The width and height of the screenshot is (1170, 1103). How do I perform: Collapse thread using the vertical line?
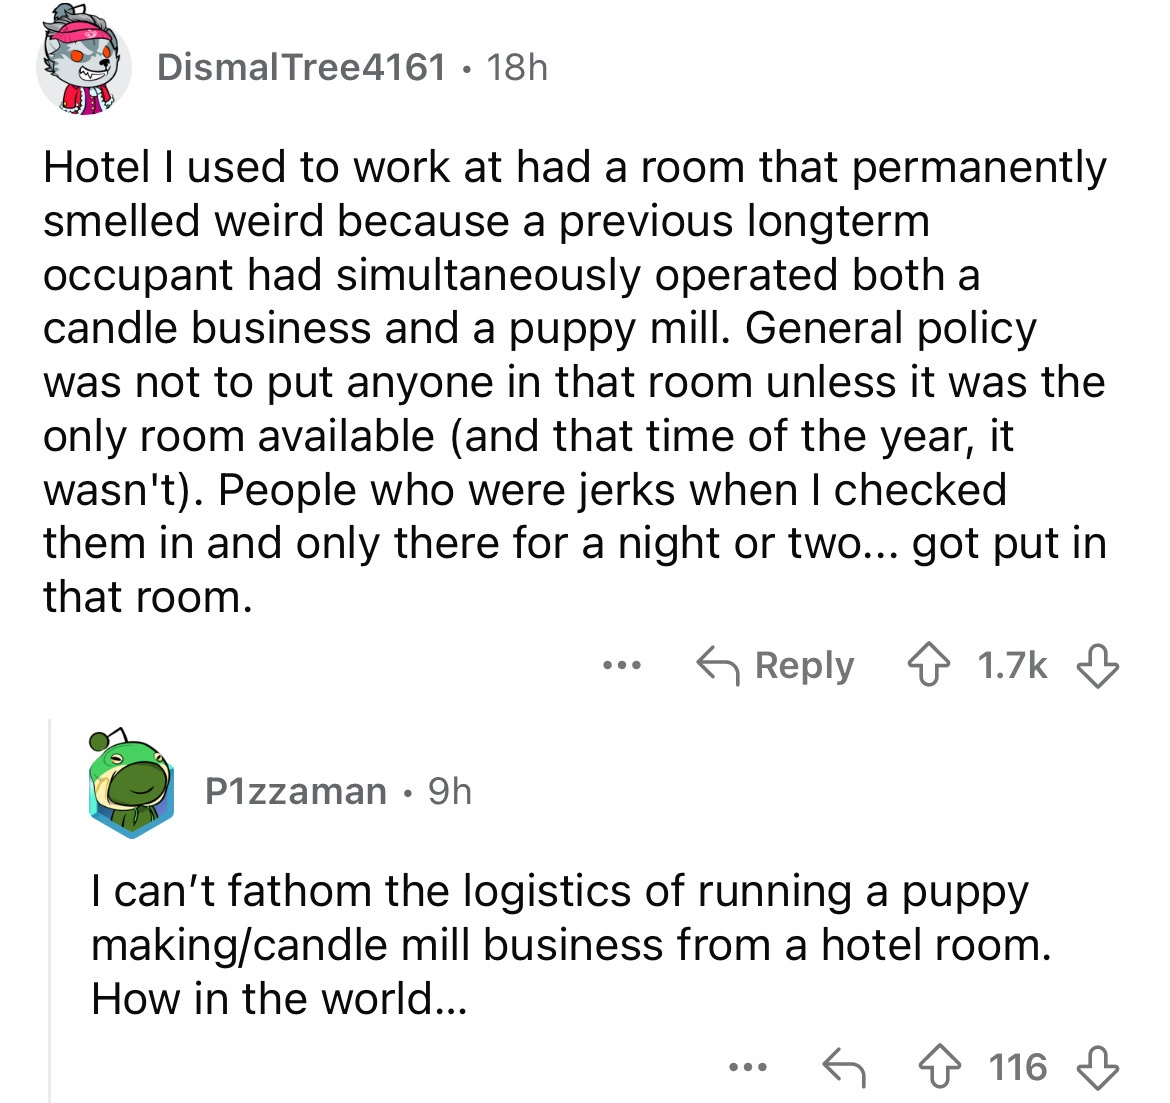point(51,900)
